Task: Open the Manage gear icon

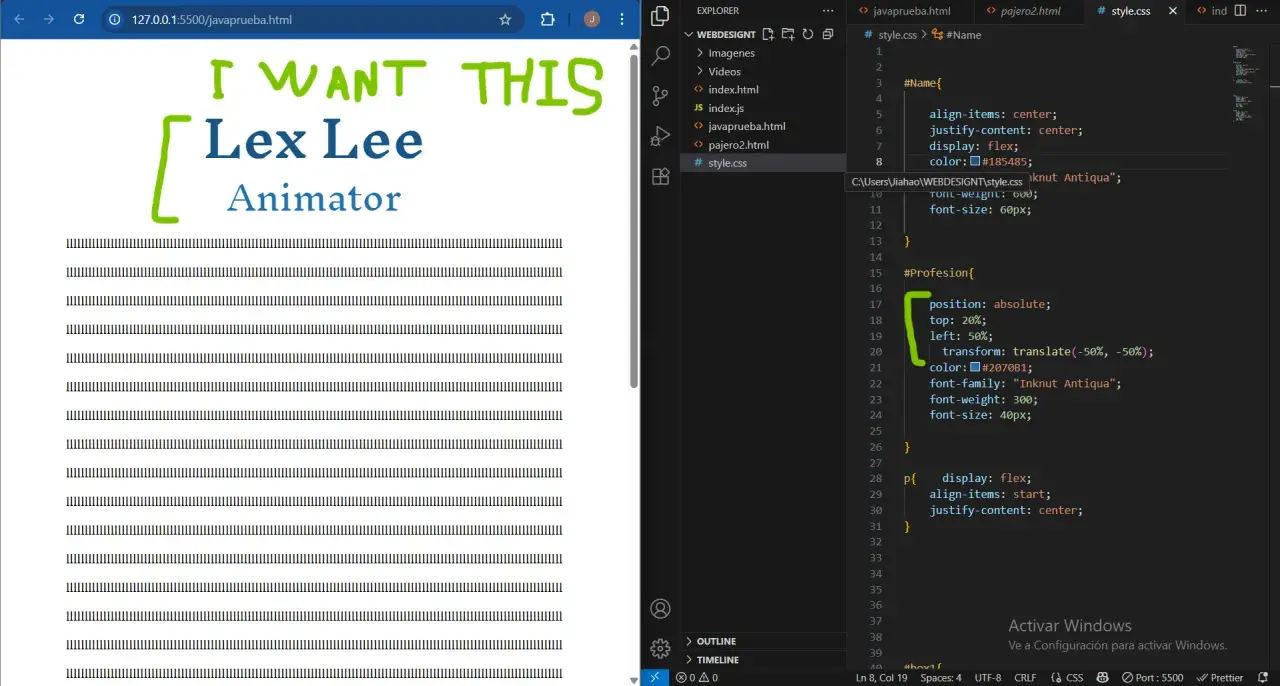Action: [x=660, y=649]
